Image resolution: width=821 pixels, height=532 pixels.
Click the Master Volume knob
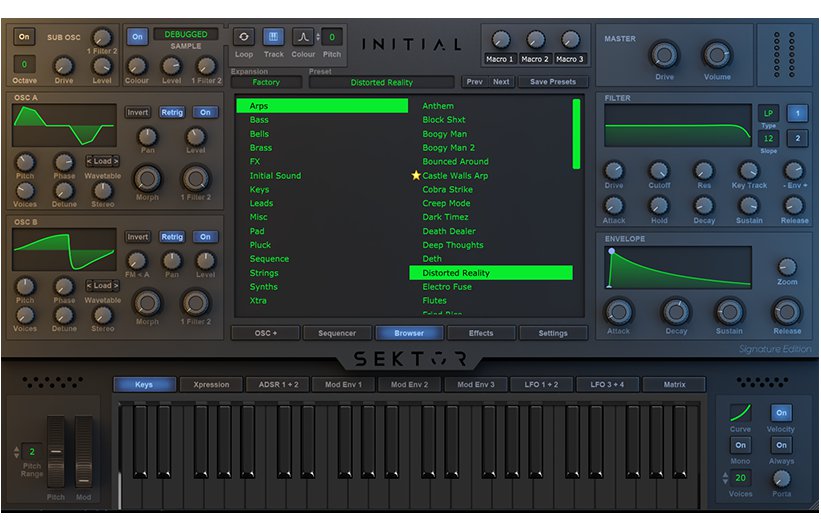click(717, 55)
